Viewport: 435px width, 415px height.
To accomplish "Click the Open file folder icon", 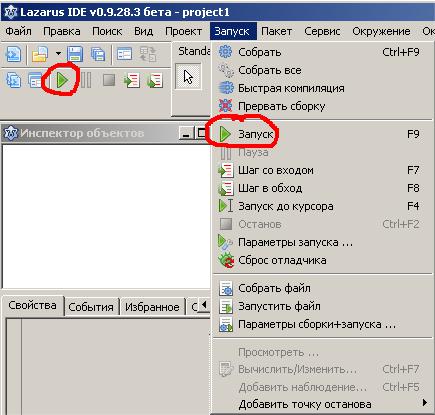I will coord(40,54).
